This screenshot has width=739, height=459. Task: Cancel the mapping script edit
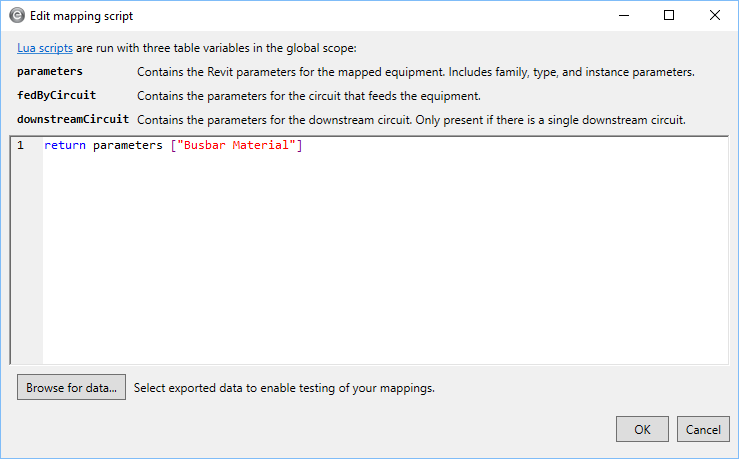point(703,429)
